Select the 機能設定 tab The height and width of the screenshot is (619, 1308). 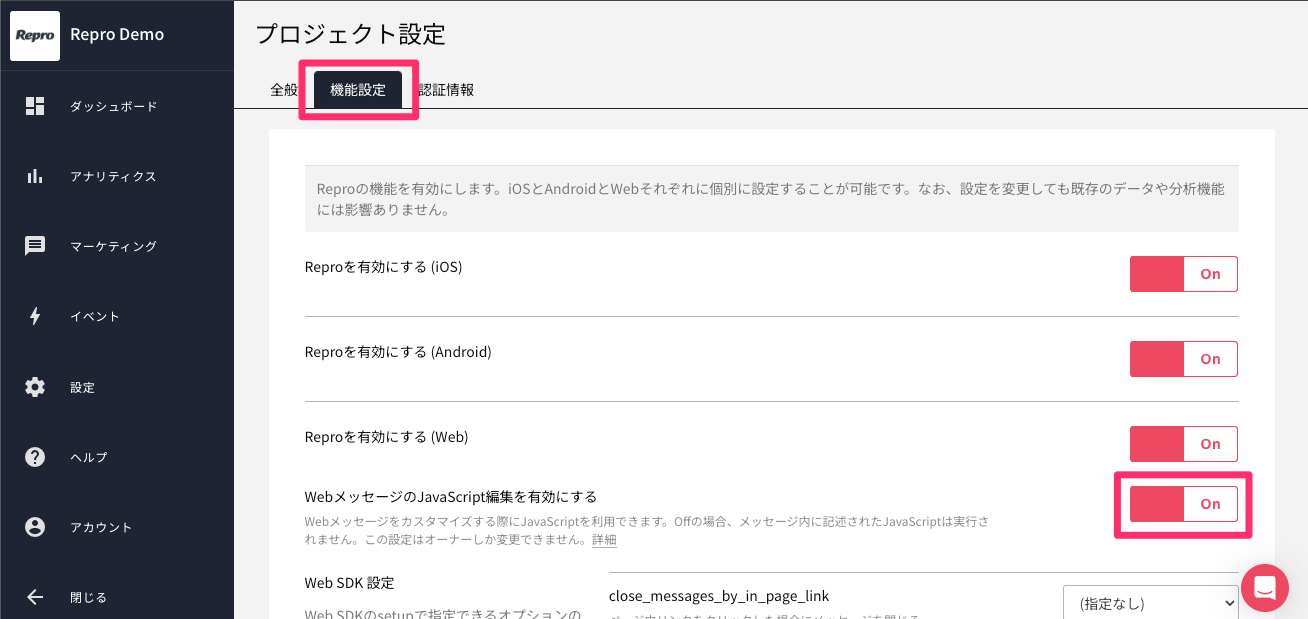(358, 89)
